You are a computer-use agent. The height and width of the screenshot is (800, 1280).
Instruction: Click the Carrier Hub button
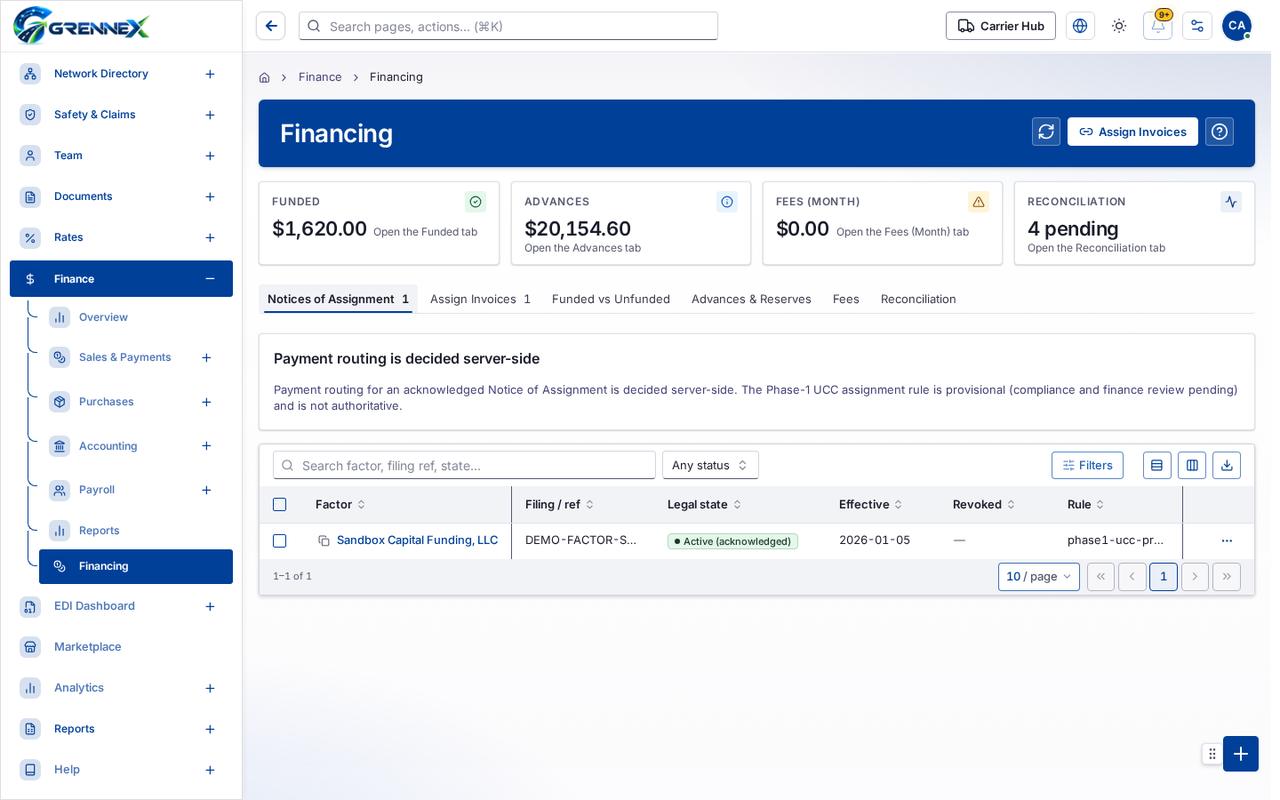tap(1001, 26)
